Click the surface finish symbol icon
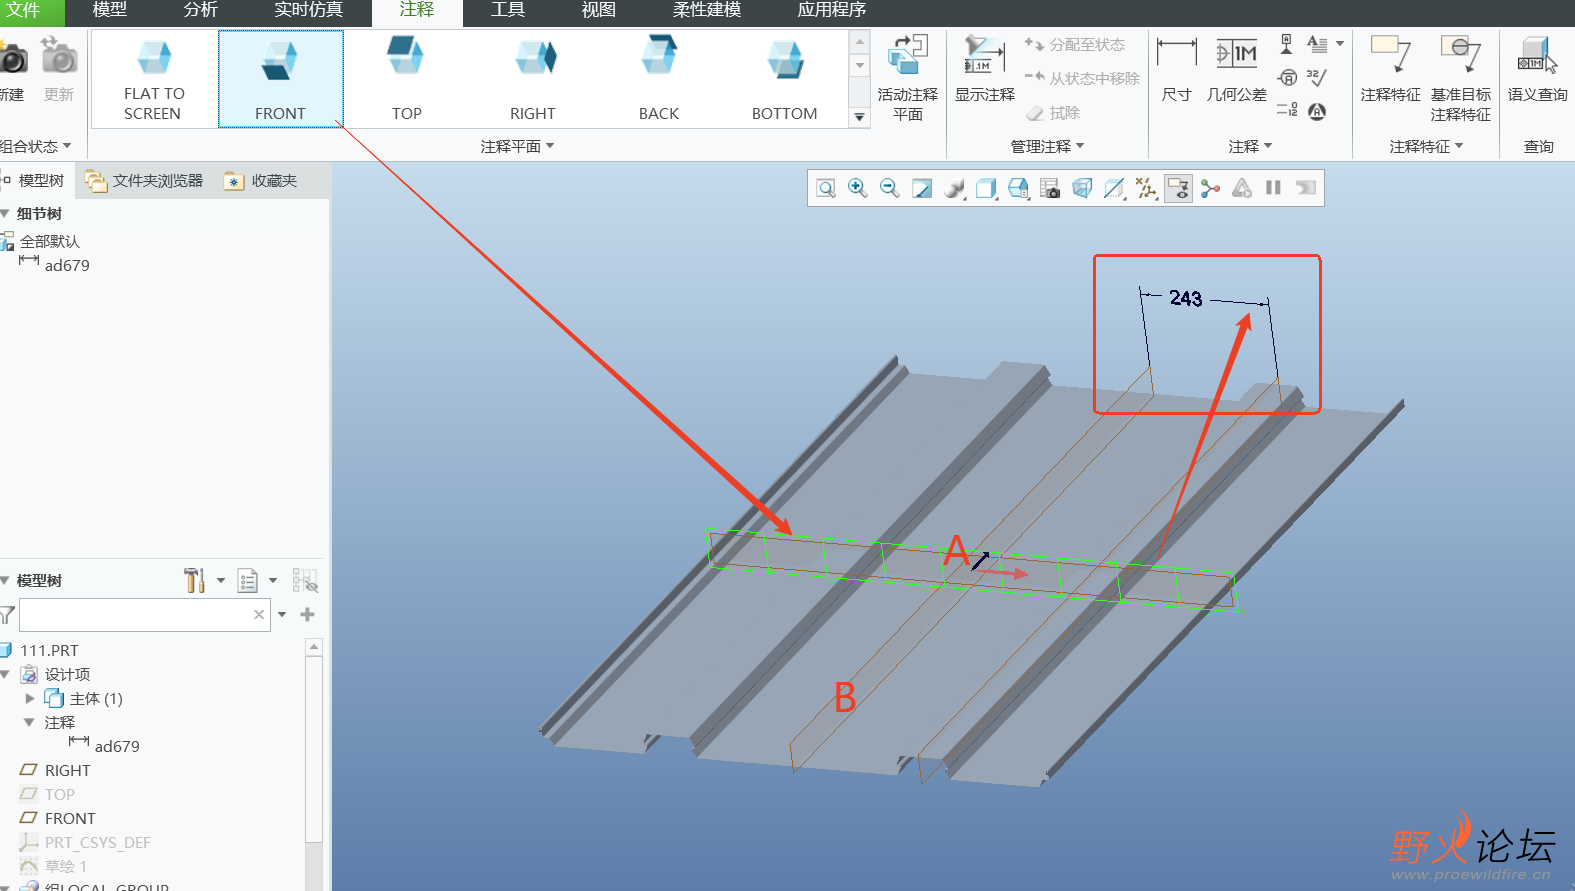 click(1317, 77)
